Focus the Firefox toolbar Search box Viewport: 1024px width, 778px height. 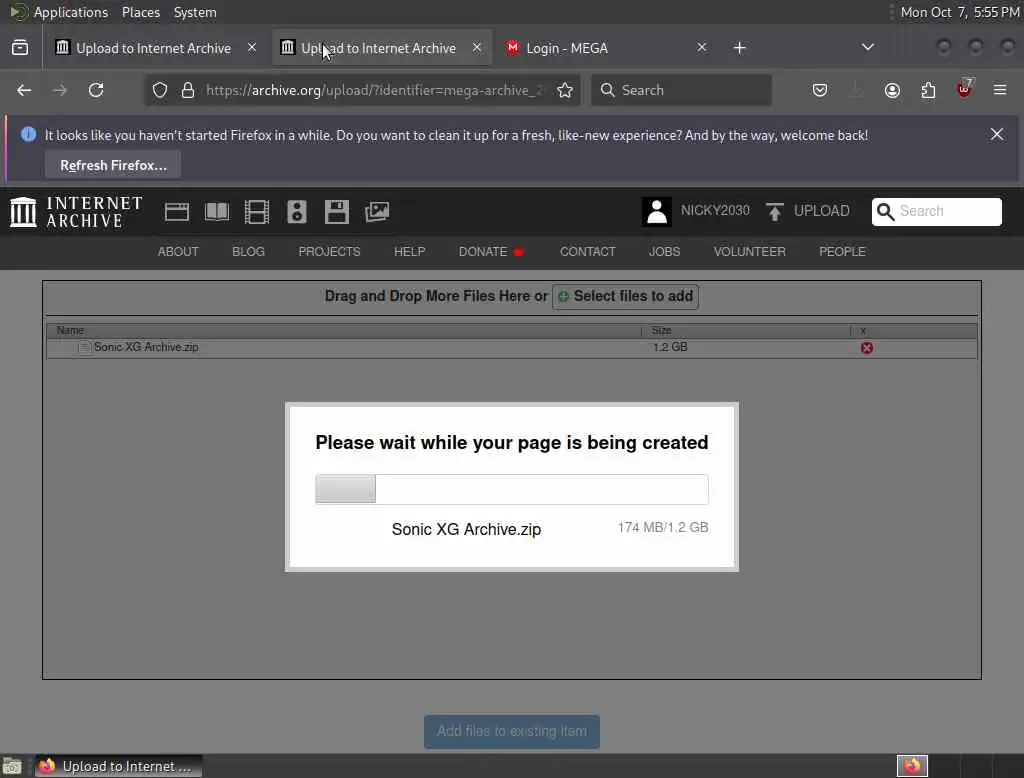coord(681,90)
